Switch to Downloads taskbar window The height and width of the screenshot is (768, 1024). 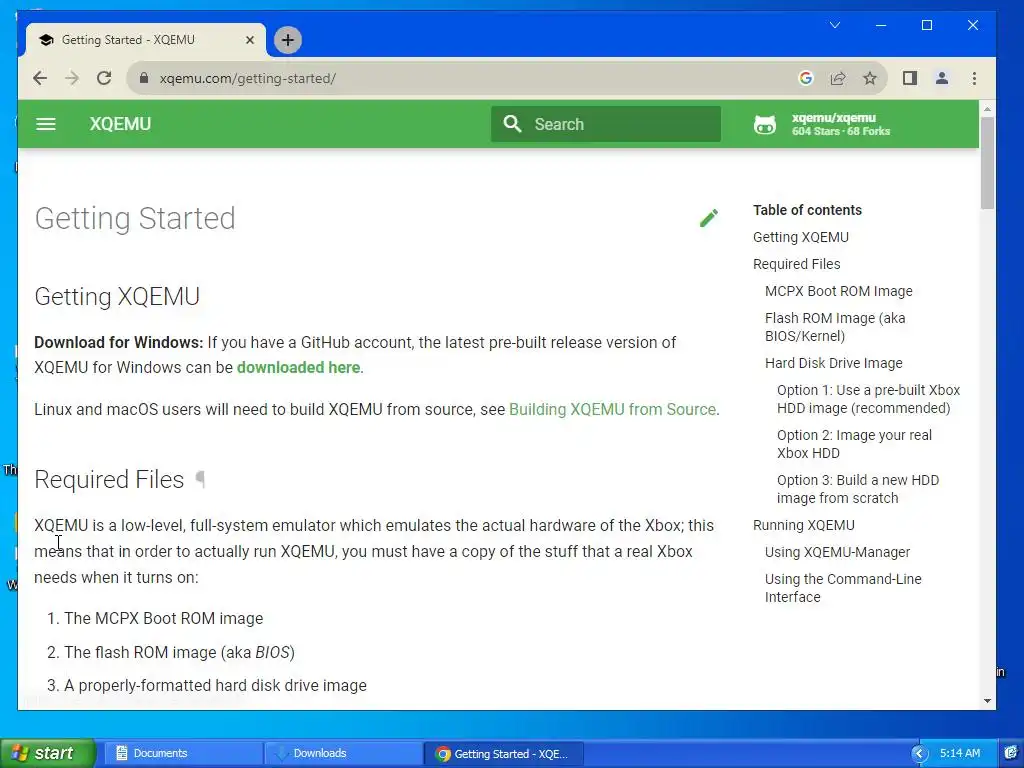(x=344, y=753)
